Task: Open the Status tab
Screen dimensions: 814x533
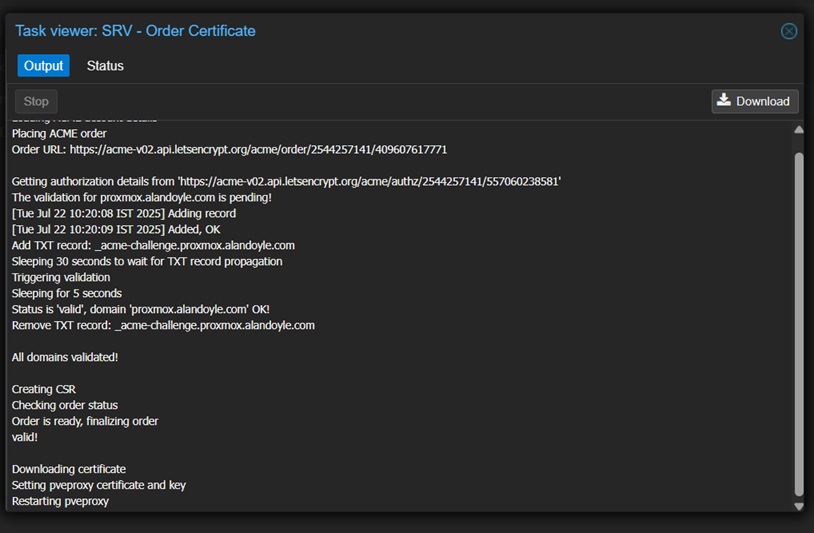Action: [x=105, y=66]
